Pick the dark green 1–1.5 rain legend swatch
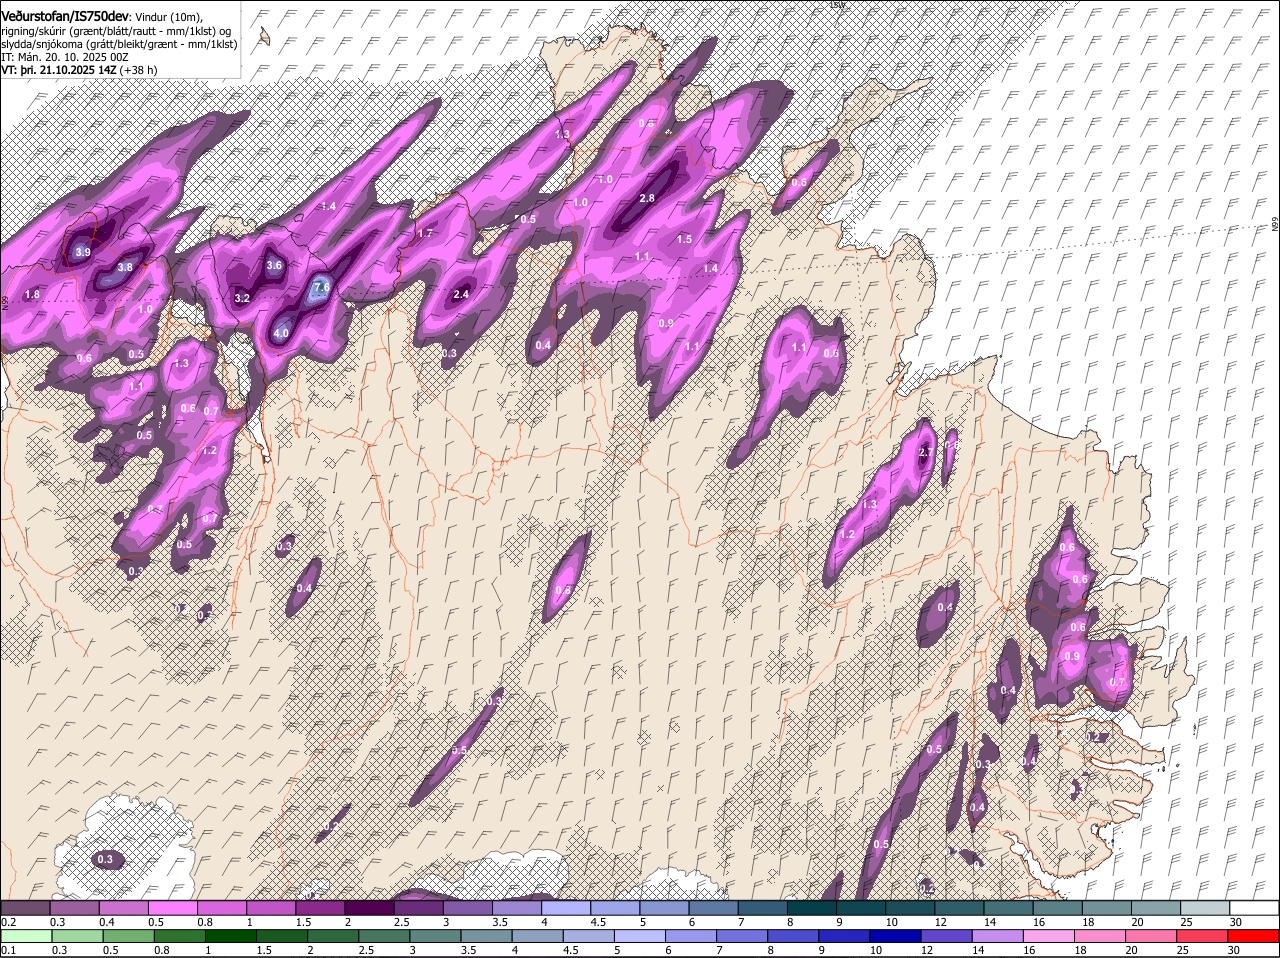The image size is (1280, 958). [x=231, y=937]
